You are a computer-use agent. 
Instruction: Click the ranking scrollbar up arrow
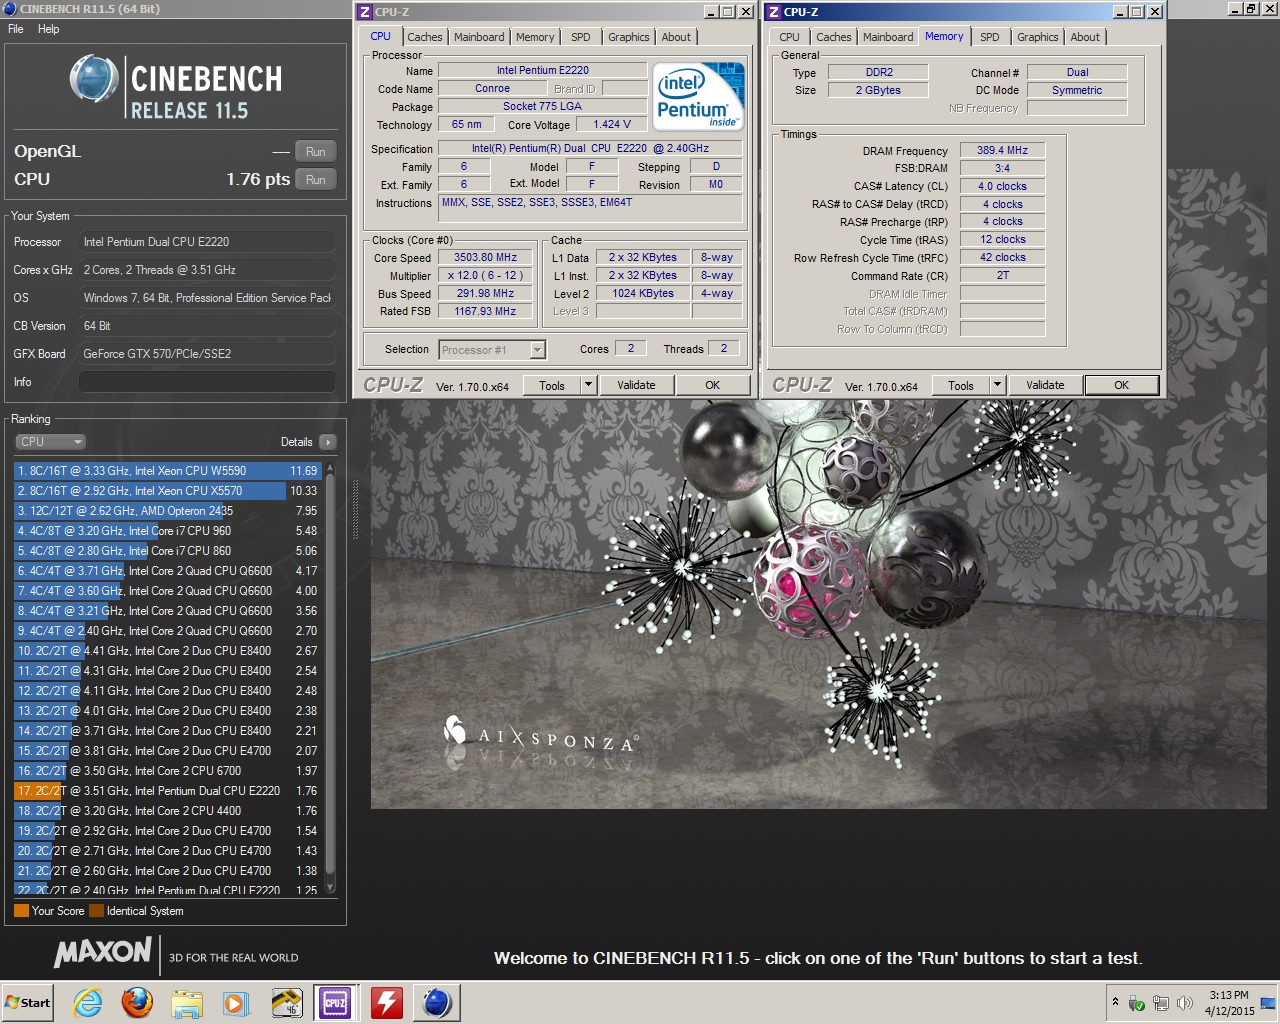(331, 469)
